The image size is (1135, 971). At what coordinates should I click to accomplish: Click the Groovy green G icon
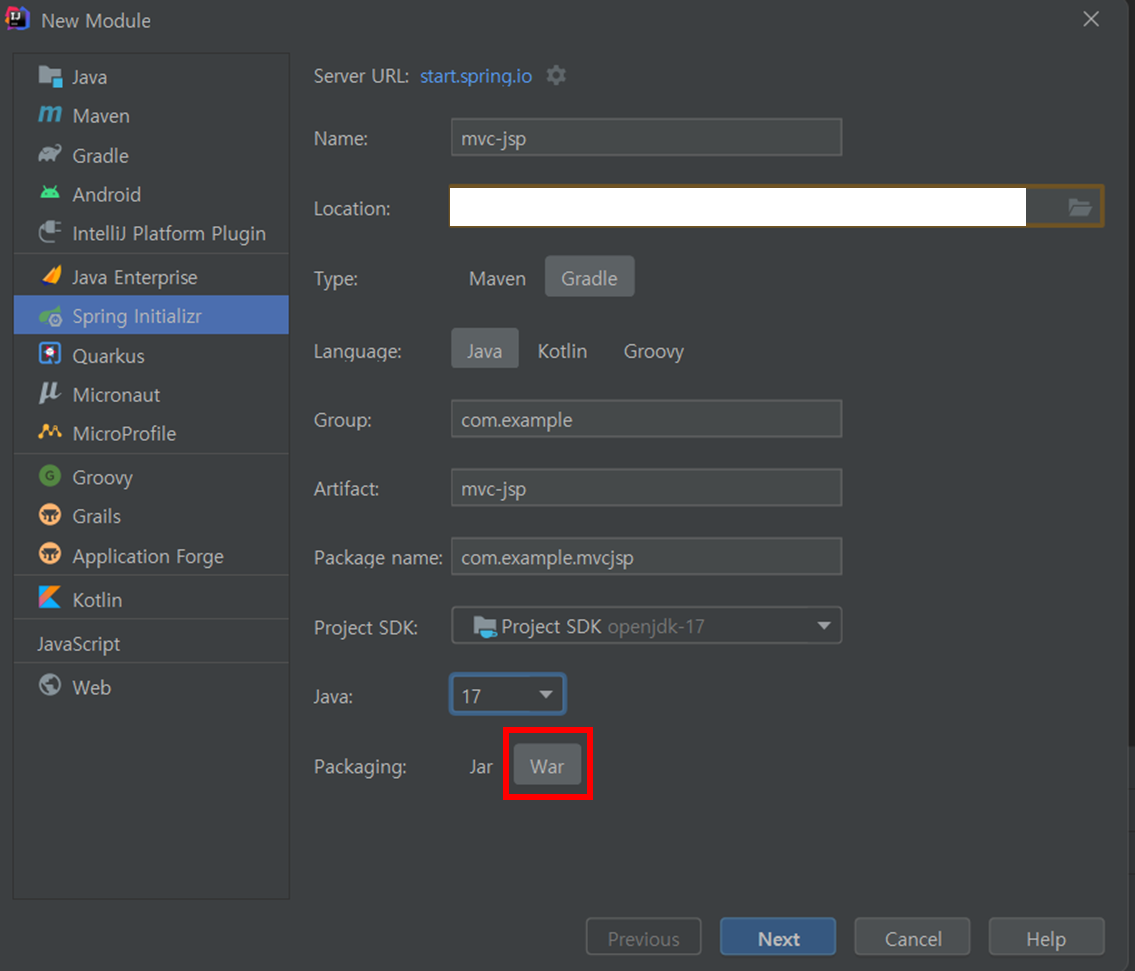[x=50, y=476]
